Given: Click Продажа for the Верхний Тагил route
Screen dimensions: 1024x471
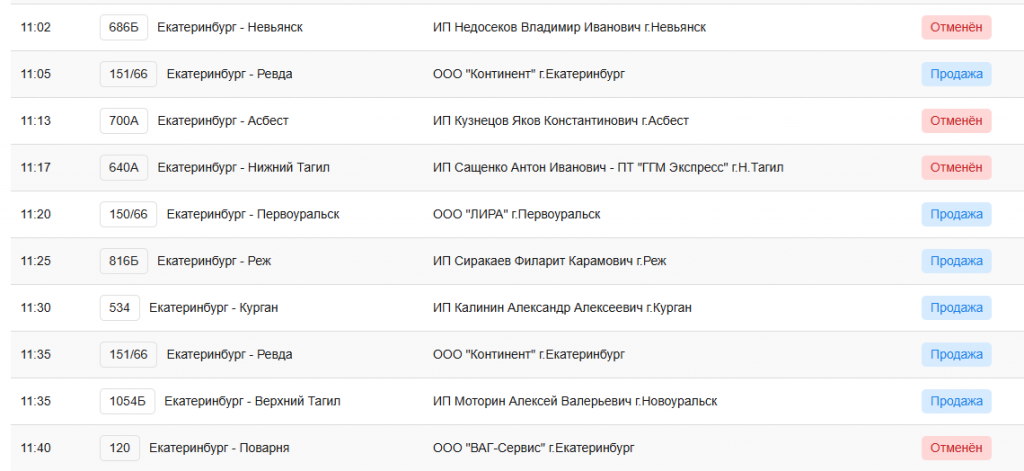Looking at the screenshot, I should (956, 401).
